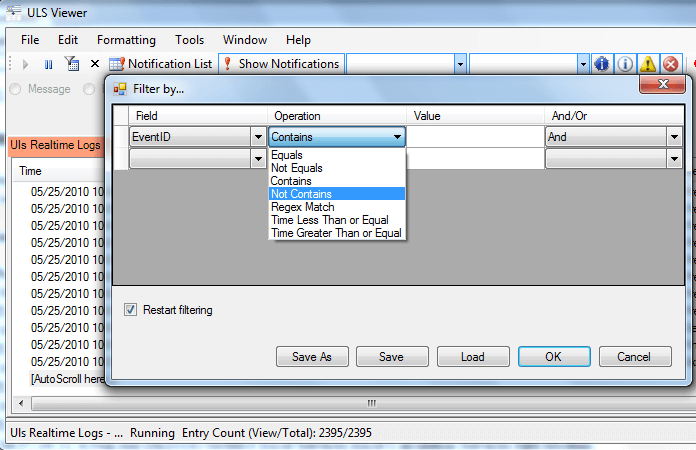The height and width of the screenshot is (450, 696).
Task: Click the Value cell for EventID row
Action: click(475, 137)
